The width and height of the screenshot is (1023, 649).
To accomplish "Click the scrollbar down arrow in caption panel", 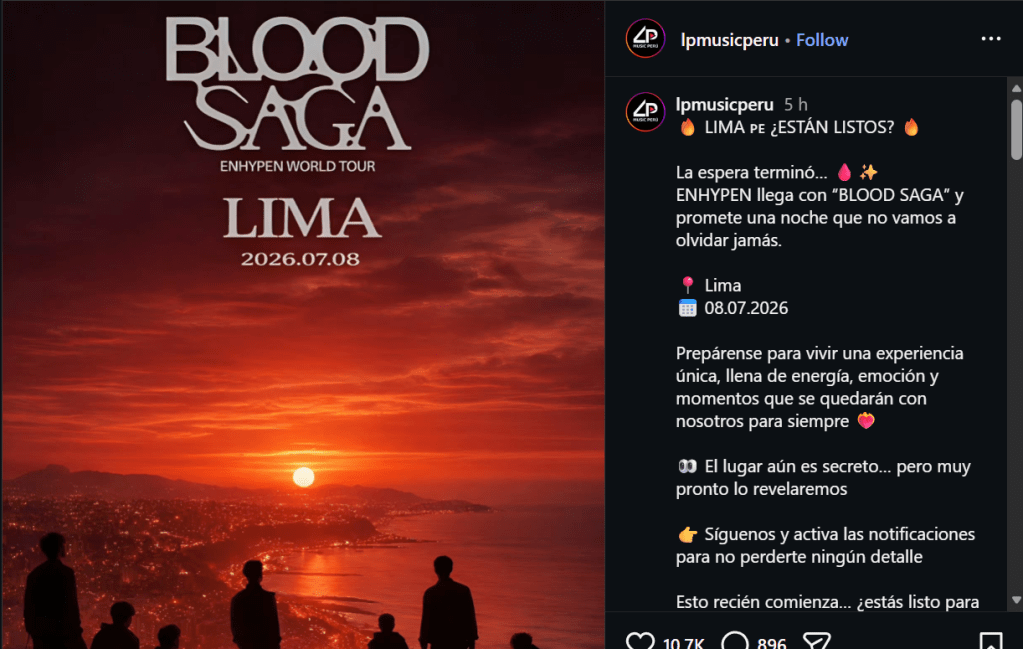I will (x=1016, y=600).
